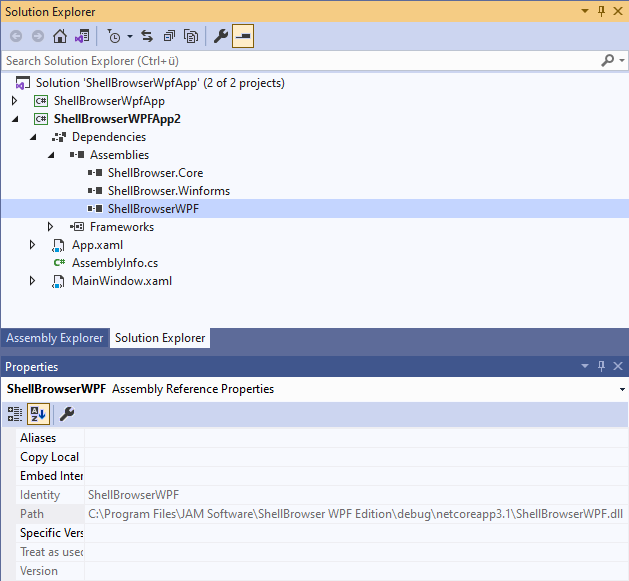Viewport: 629px width, 581px height.
Task: Select the Aliases property row
Action: pyautogui.click(x=322, y=438)
